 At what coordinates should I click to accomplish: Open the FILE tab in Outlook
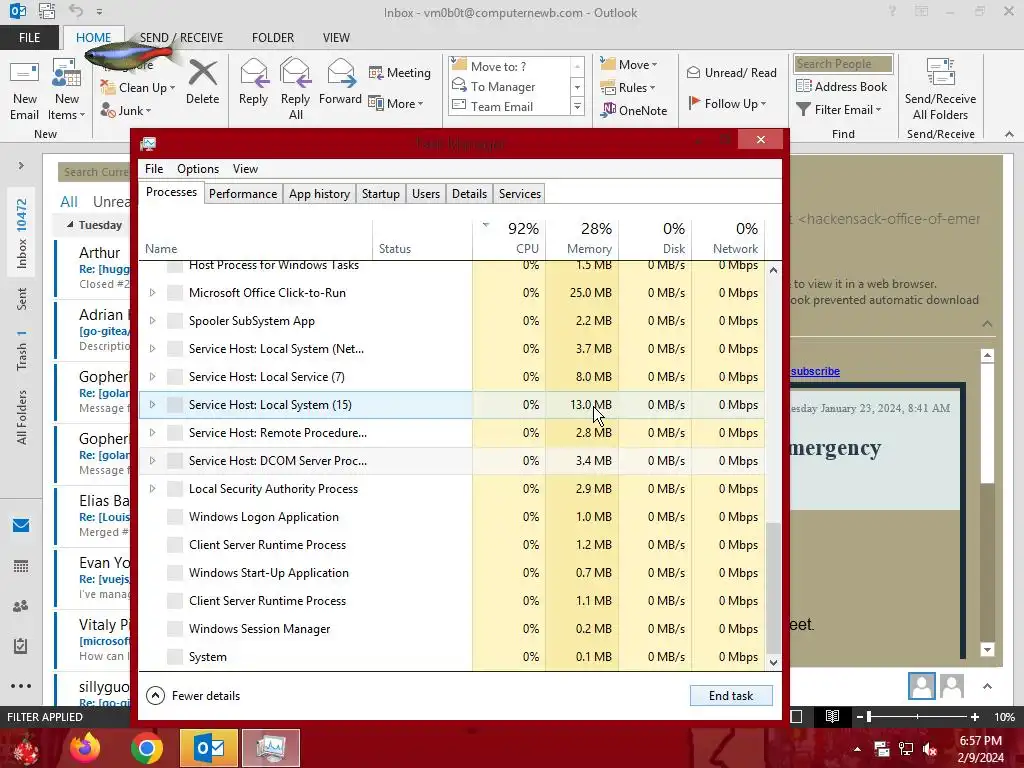pos(29,38)
